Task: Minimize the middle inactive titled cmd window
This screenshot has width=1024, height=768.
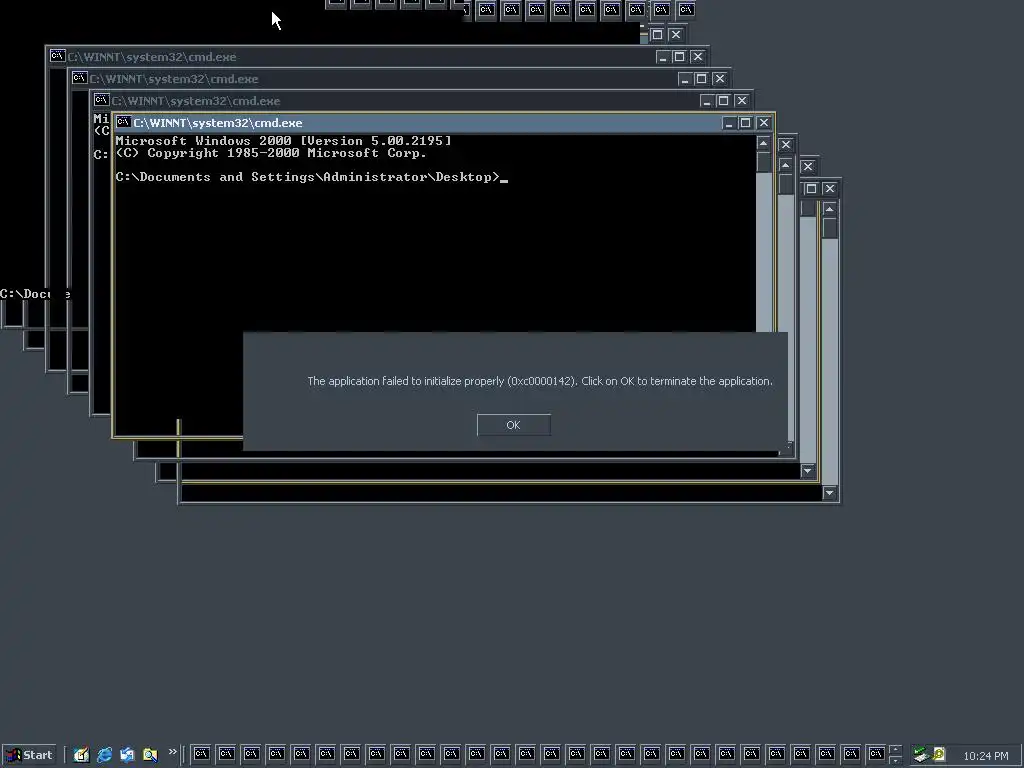Action: click(684, 79)
